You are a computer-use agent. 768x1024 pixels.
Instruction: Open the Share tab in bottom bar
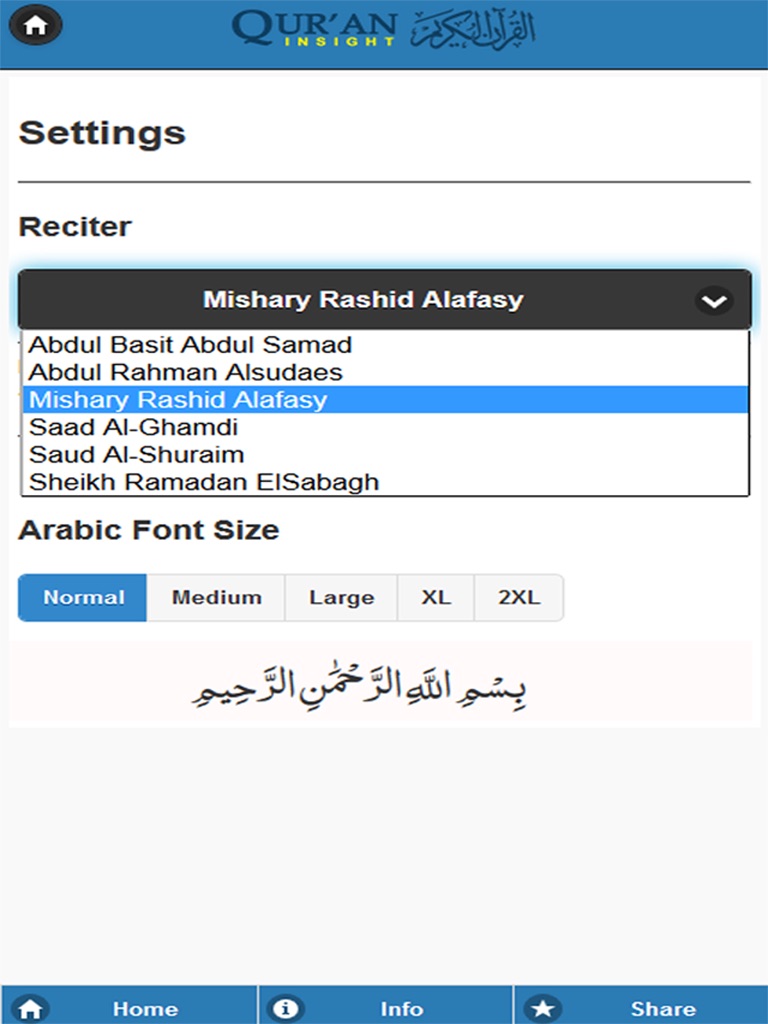tap(662, 1008)
